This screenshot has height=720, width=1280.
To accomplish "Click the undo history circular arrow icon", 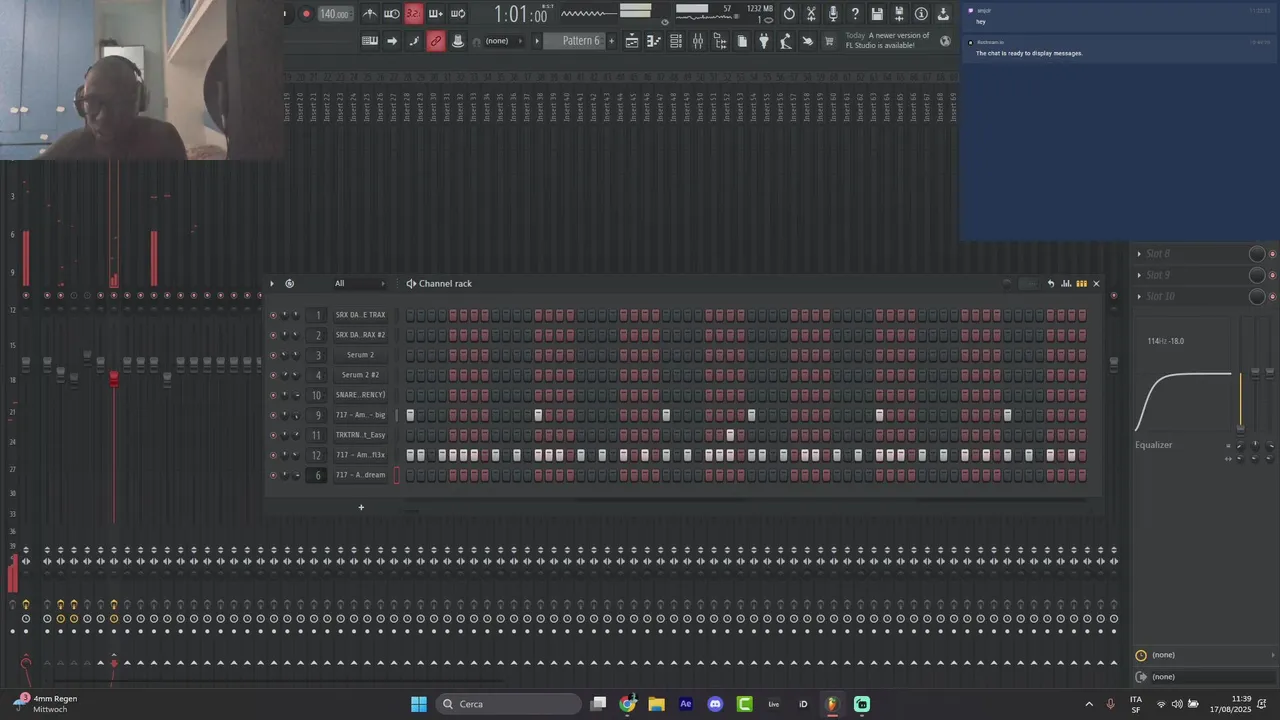I will [x=789, y=14].
